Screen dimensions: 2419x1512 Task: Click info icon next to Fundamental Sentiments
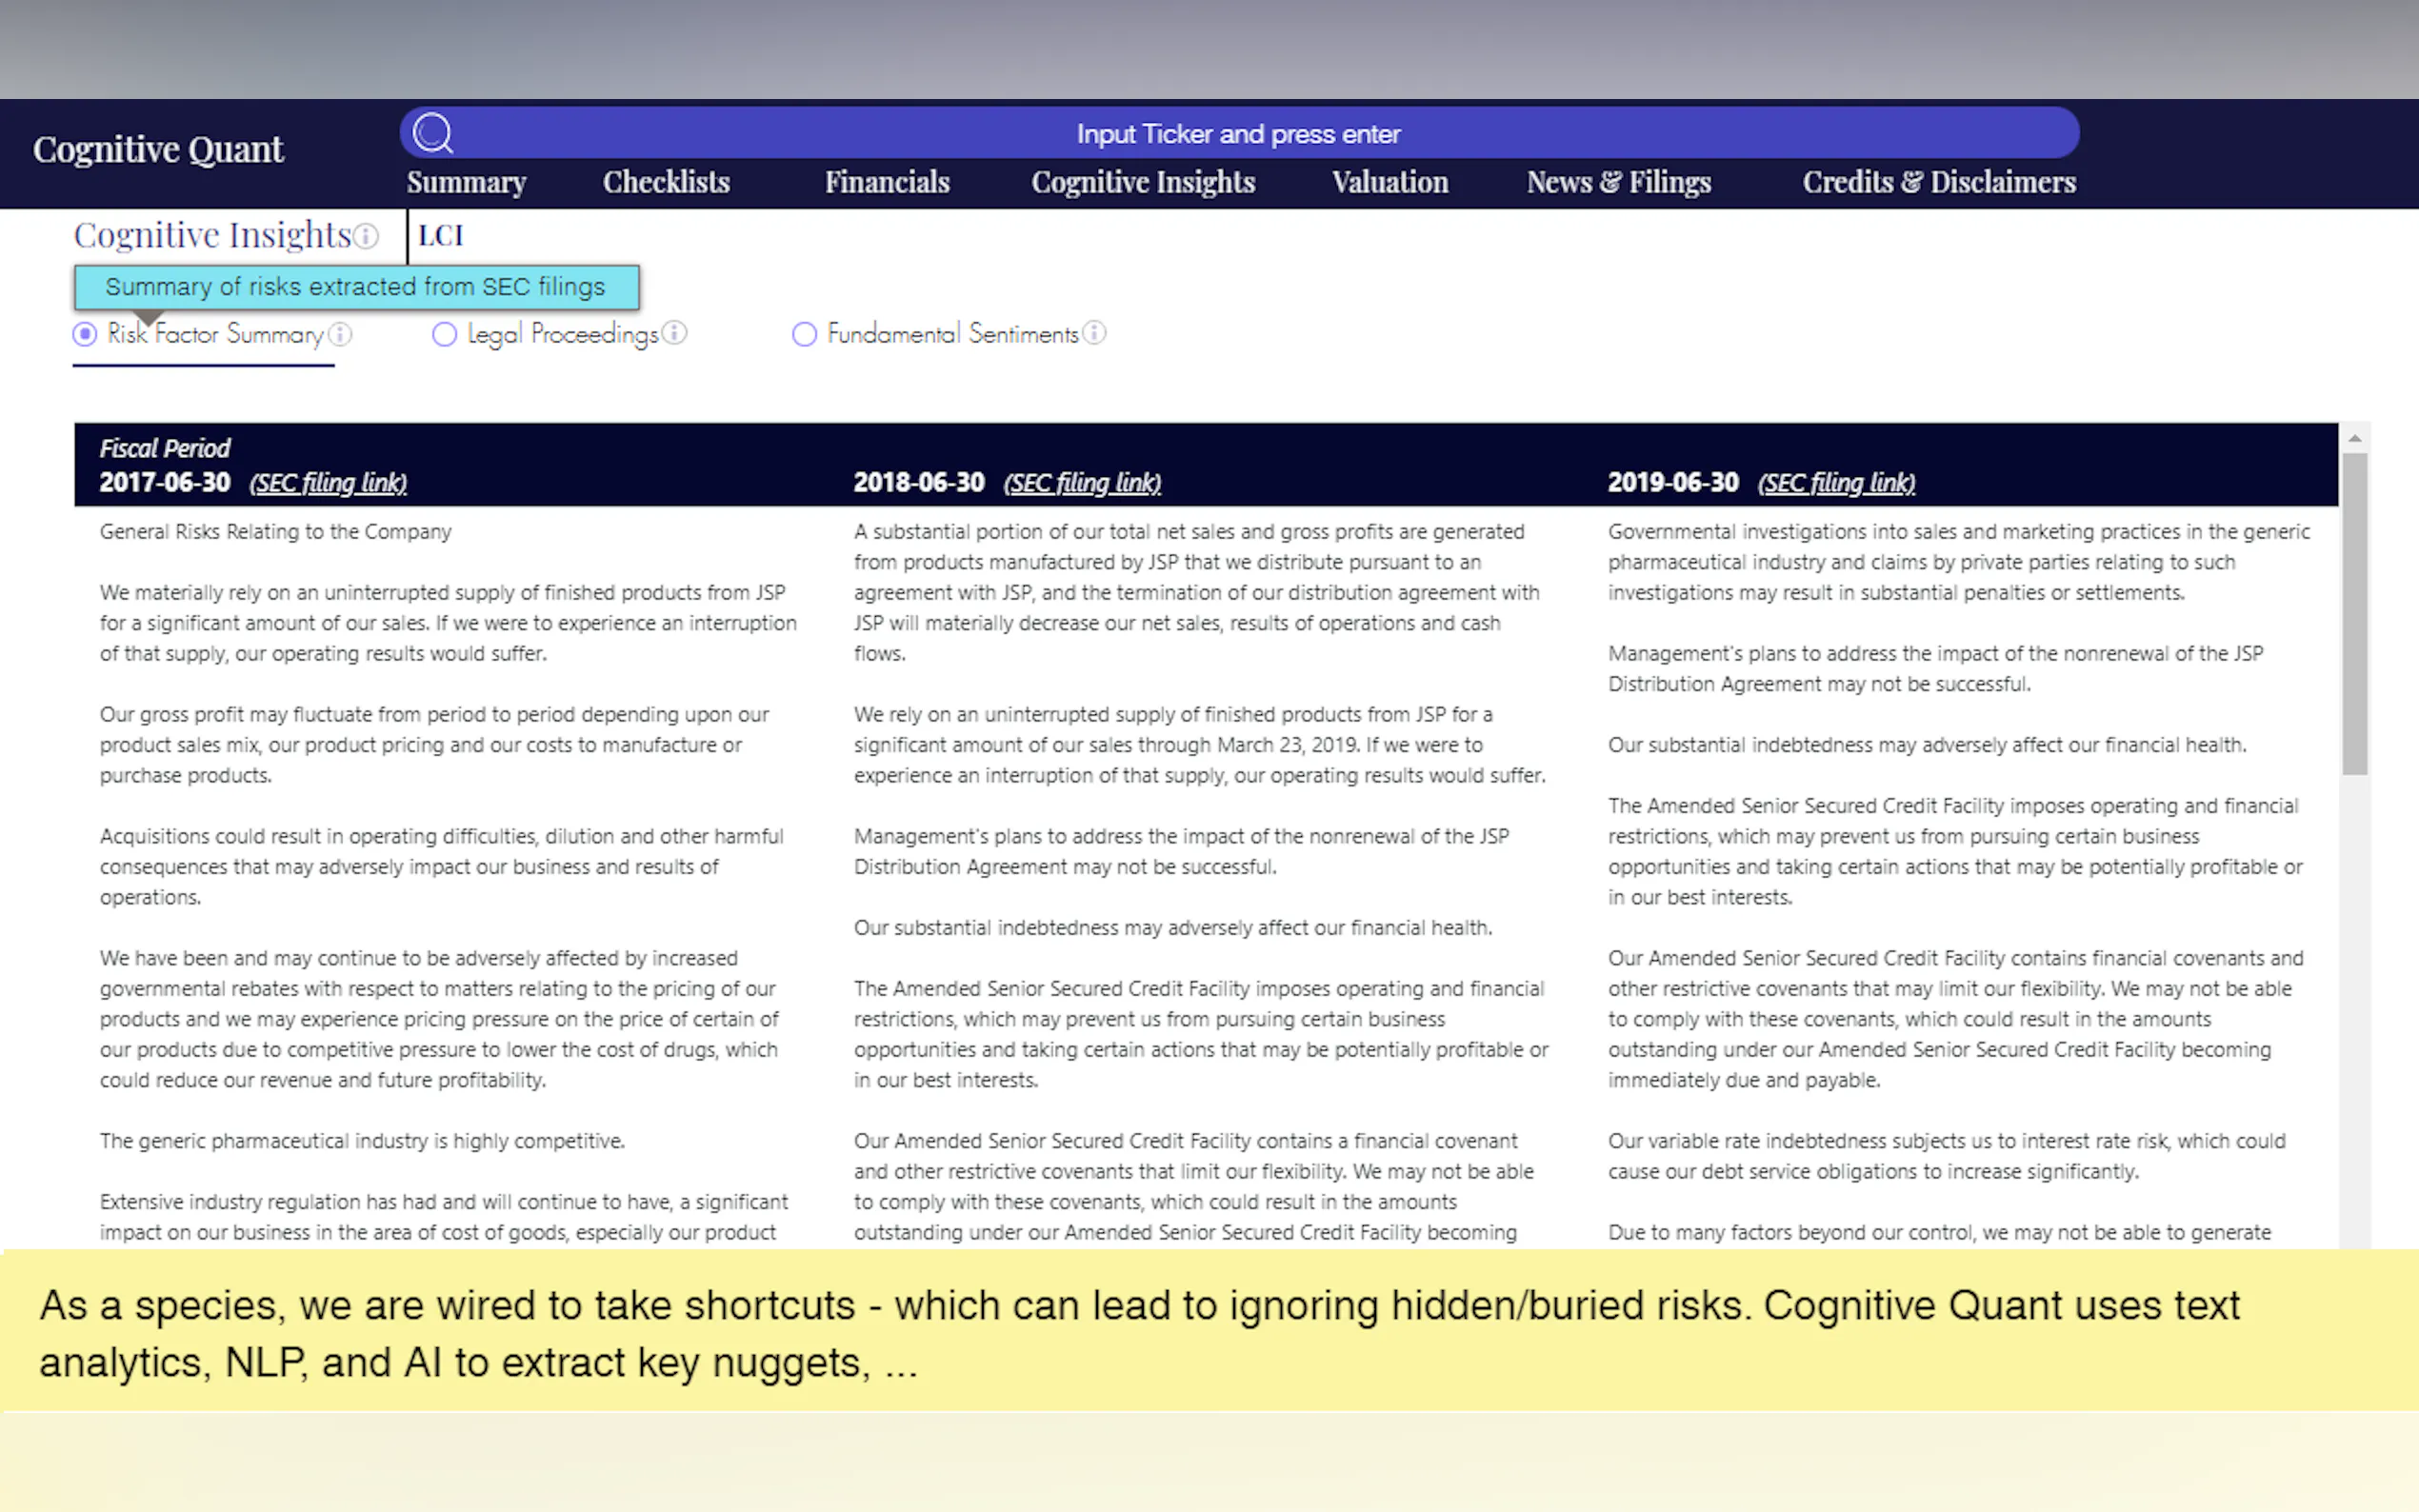1095,333
